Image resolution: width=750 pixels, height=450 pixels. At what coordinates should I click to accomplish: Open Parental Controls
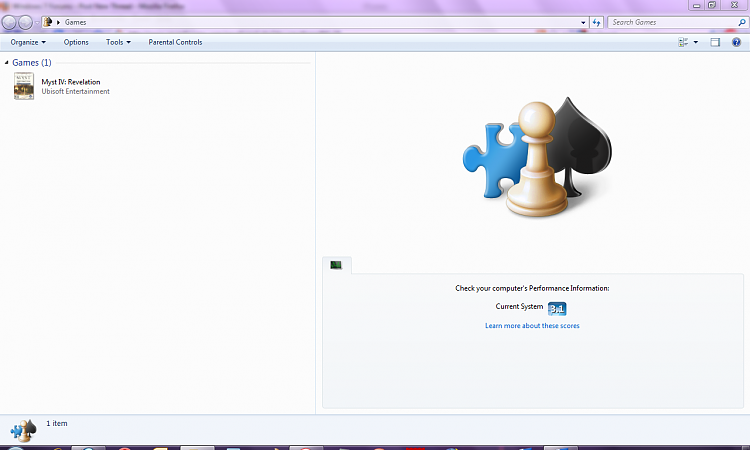176,42
